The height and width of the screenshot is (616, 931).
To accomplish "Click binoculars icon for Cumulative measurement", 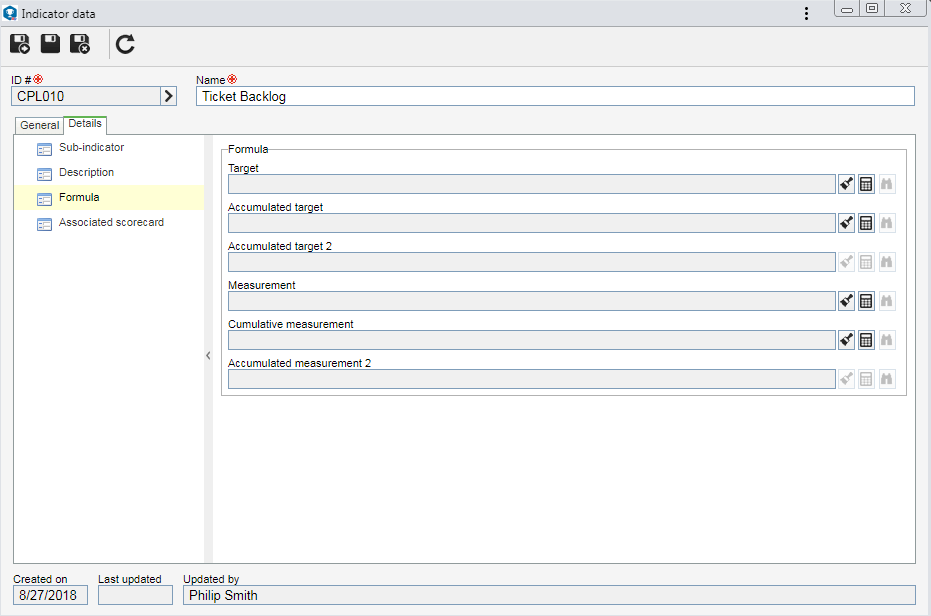I will (886, 340).
